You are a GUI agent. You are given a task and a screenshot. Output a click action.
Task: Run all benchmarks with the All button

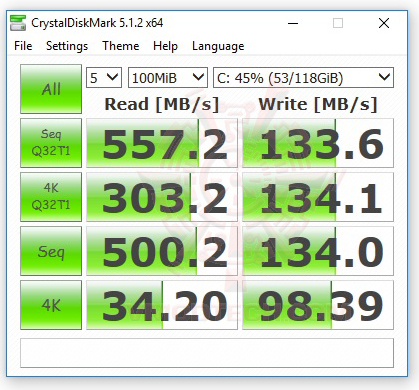pyautogui.click(x=51, y=89)
